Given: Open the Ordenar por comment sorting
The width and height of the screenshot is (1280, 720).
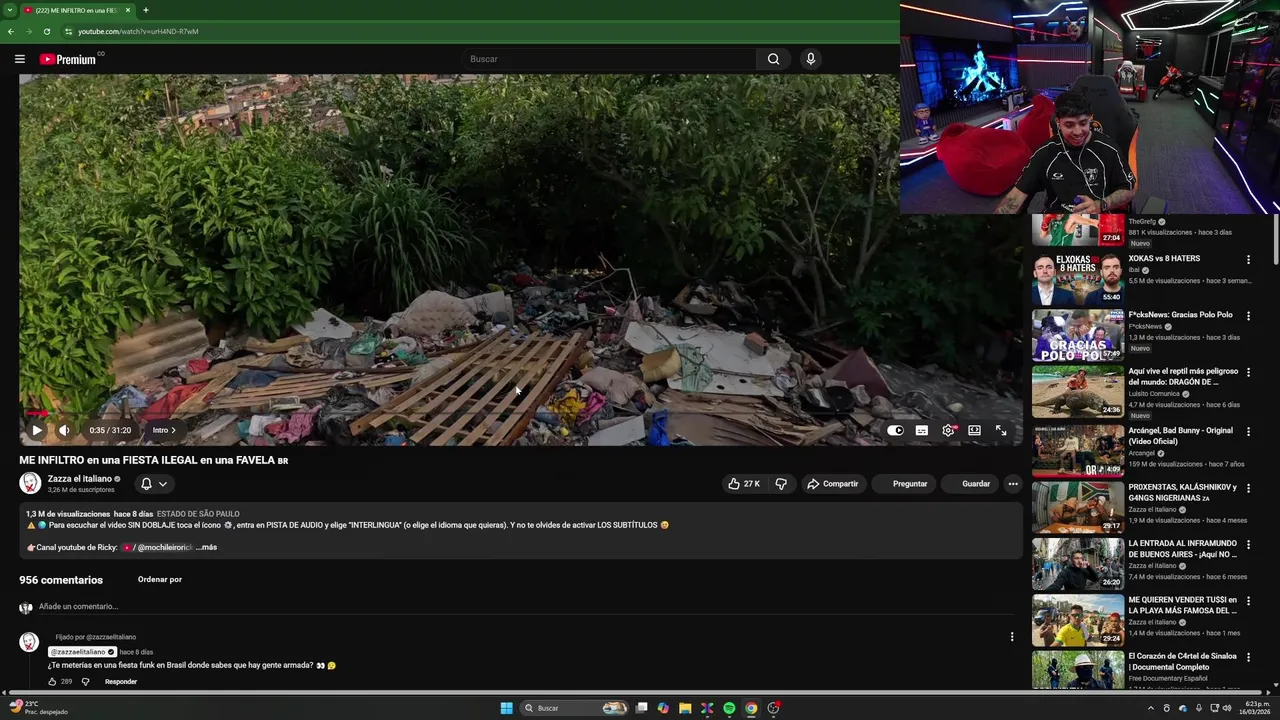Looking at the screenshot, I should [x=160, y=580].
